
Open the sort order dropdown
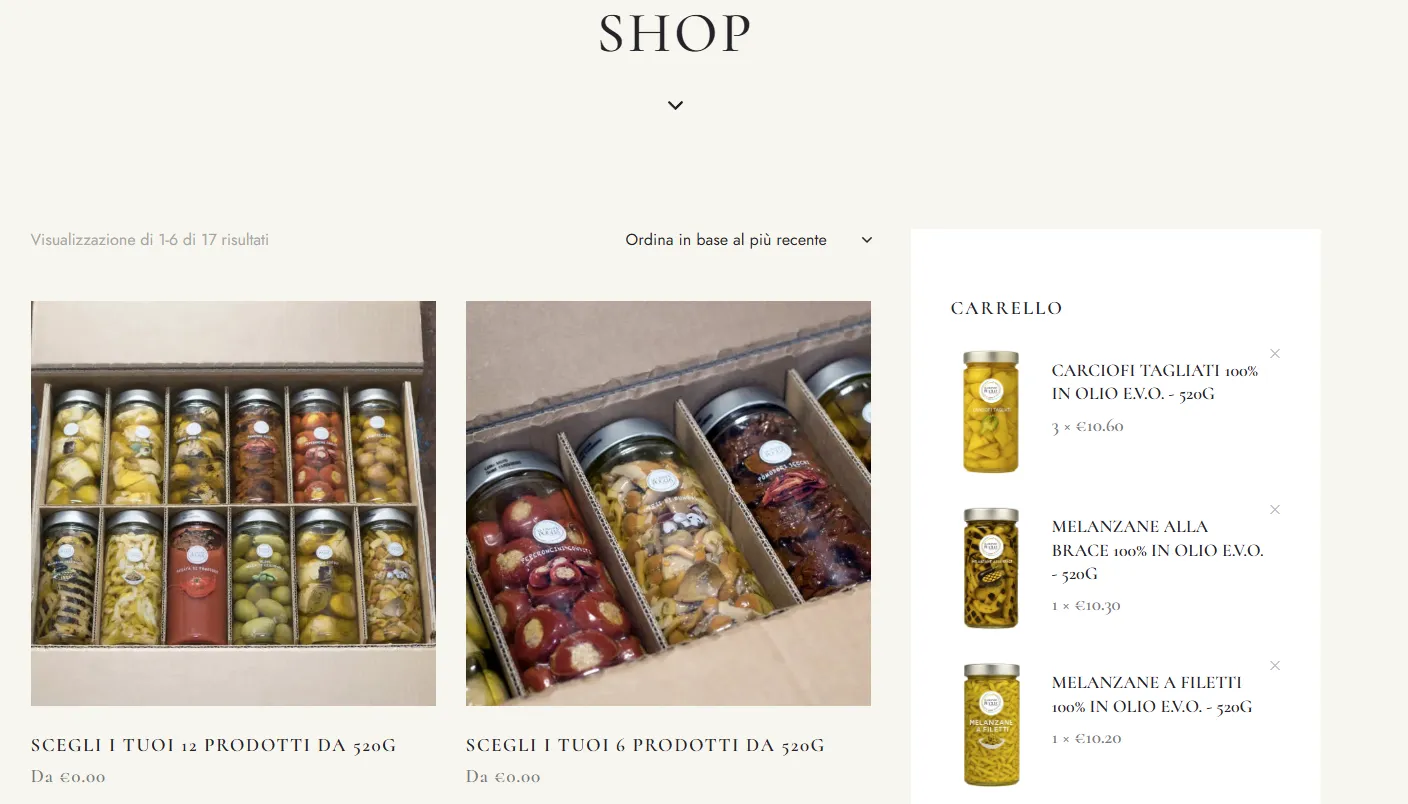pos(748,240)
